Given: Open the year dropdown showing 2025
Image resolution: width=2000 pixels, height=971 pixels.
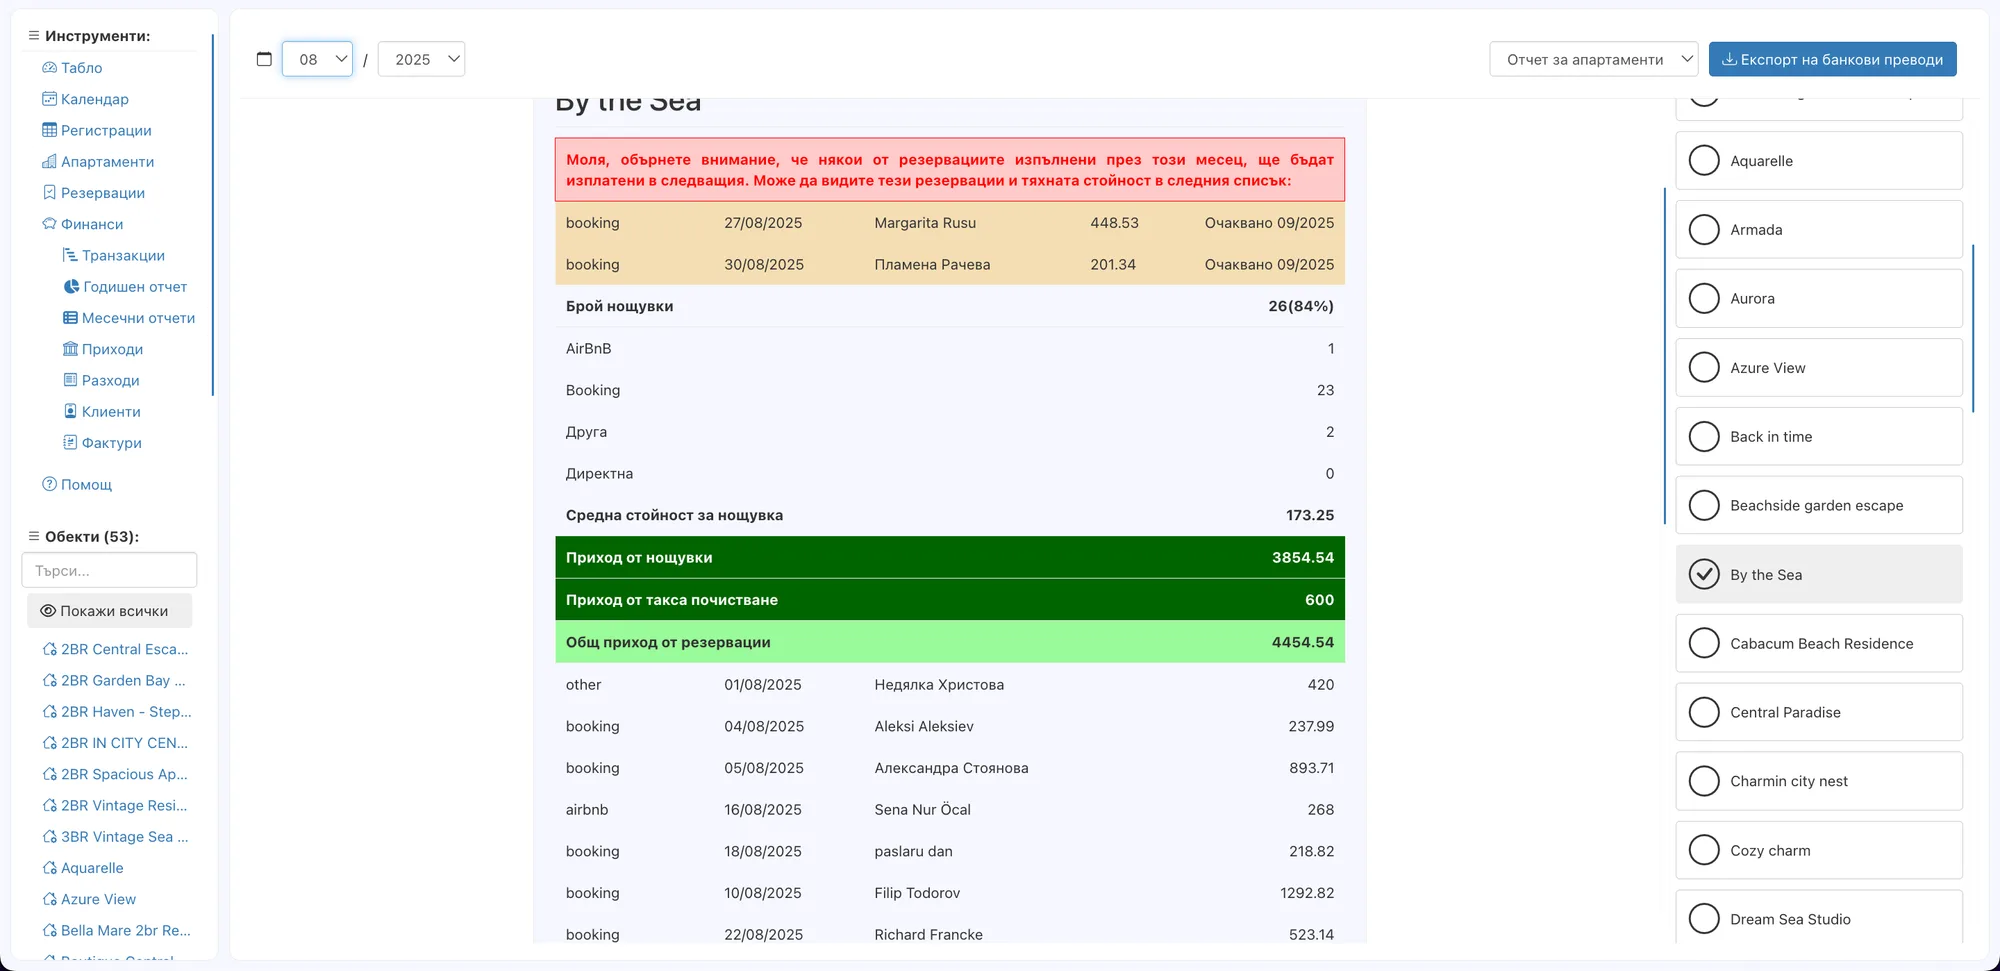Looking at the screenshot, I should pos(421,59).
